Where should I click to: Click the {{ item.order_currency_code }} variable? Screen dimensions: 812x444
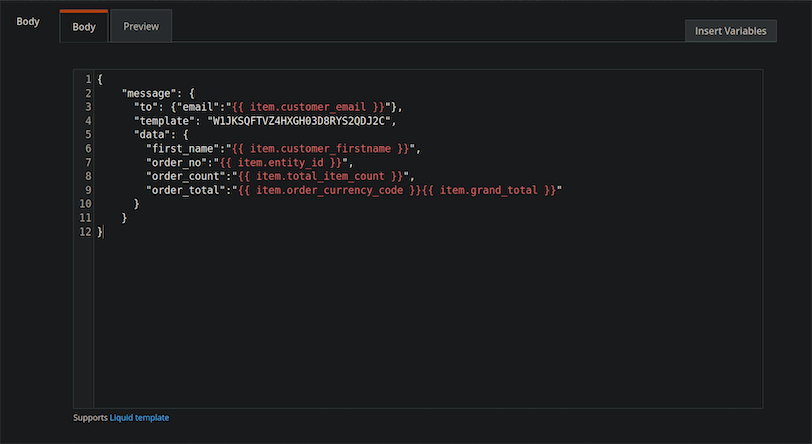tap(329, 190)
